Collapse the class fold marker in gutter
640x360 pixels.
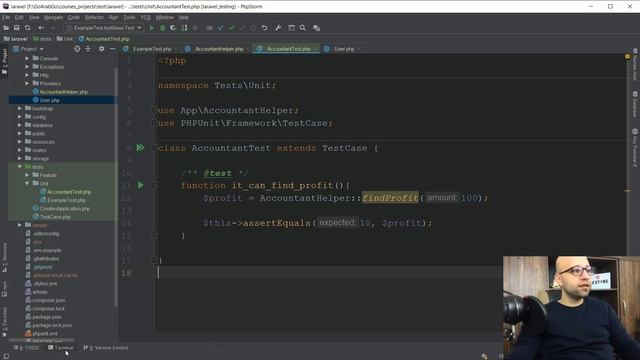pos(154,148)
